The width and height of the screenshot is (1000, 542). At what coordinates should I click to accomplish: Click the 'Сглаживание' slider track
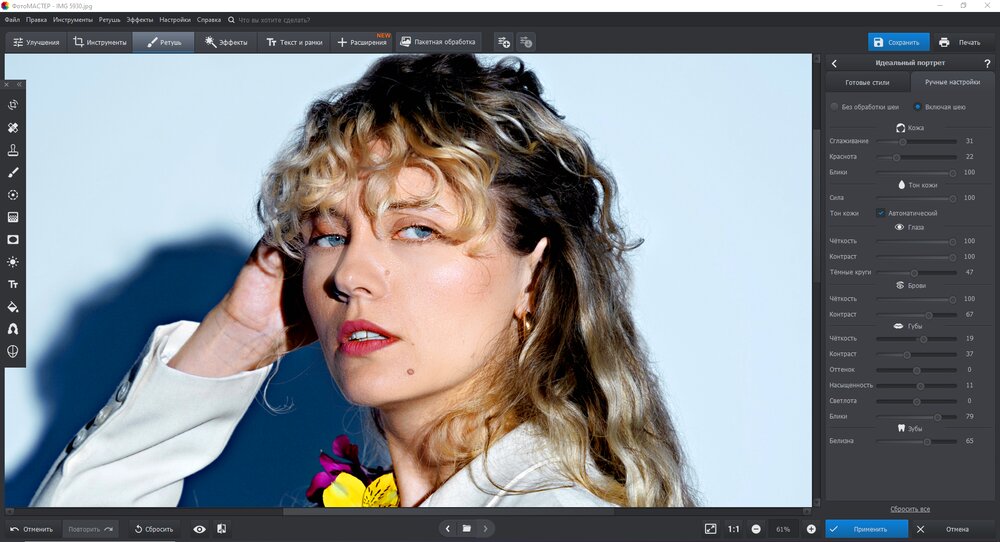(x=915, y=141)
